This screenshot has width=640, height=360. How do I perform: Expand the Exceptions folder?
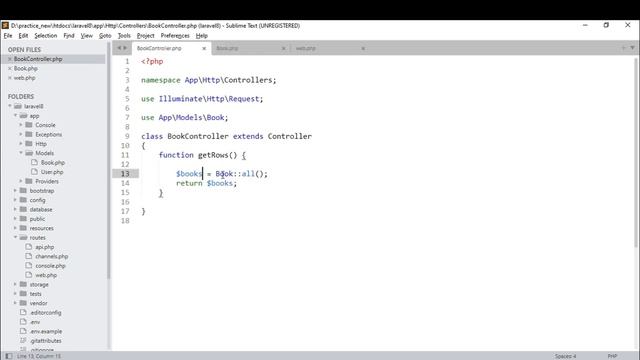click(x=21, y=134)
